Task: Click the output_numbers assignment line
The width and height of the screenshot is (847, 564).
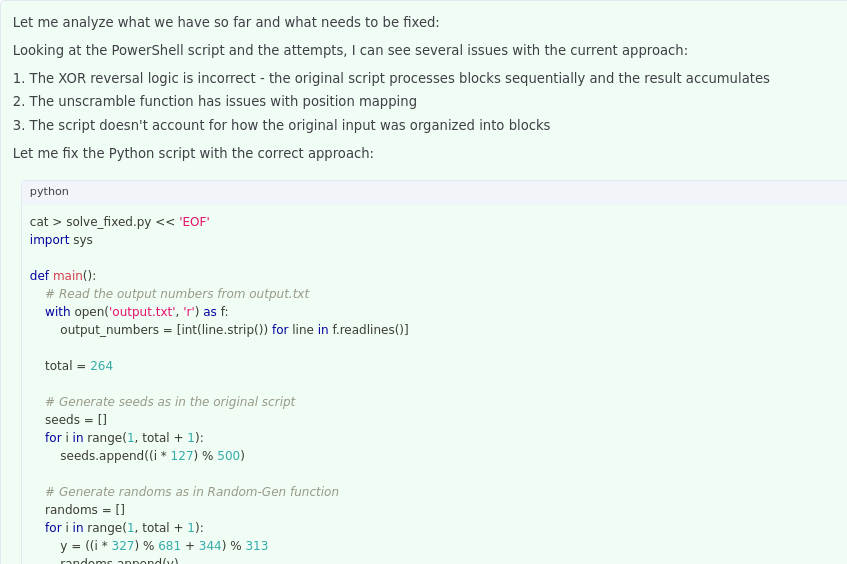Action: click(234, 330)
